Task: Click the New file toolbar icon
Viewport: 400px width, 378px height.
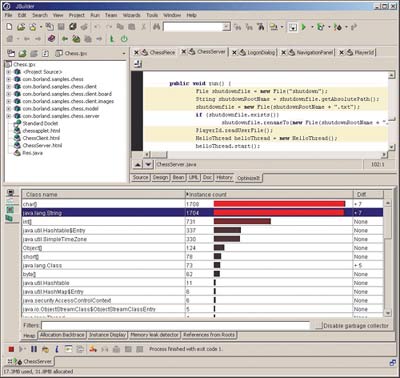Action: (9, 27)
